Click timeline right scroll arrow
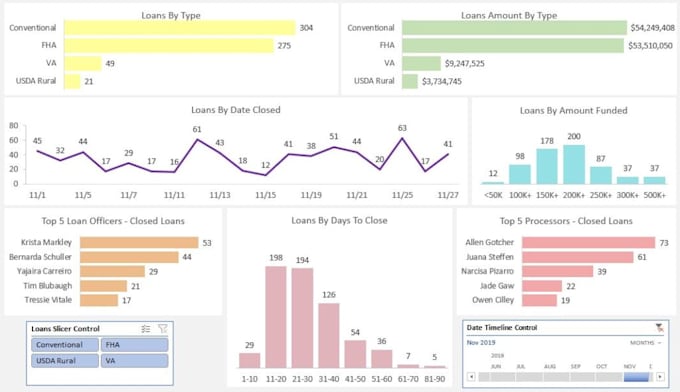 [x=660, y=376]
